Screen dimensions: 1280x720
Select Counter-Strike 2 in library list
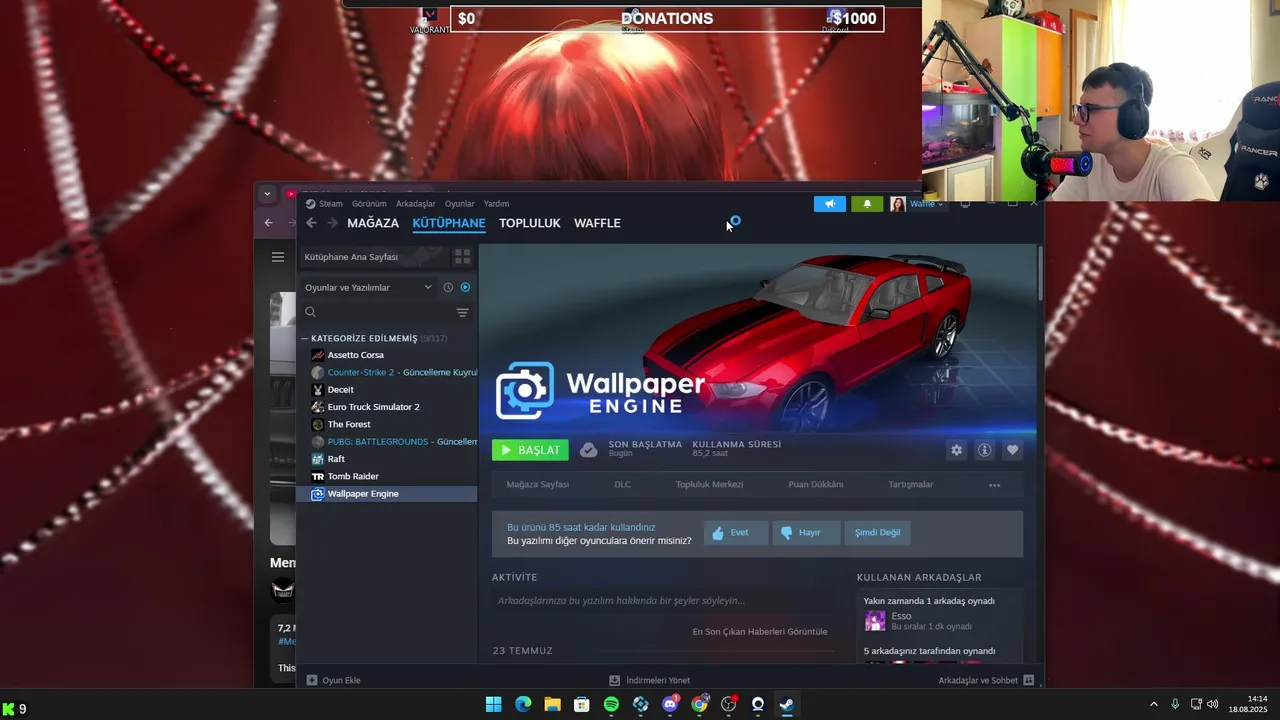(388, 372)
